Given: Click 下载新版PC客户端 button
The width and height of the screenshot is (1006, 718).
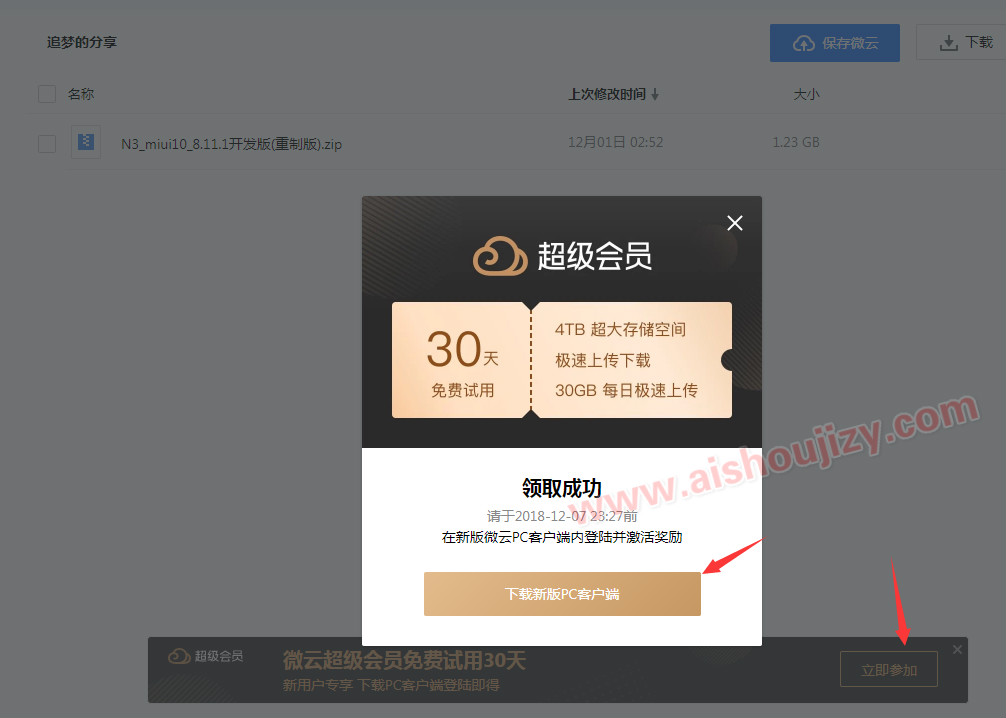Looking at the screenshot, I should pos(562,594).
